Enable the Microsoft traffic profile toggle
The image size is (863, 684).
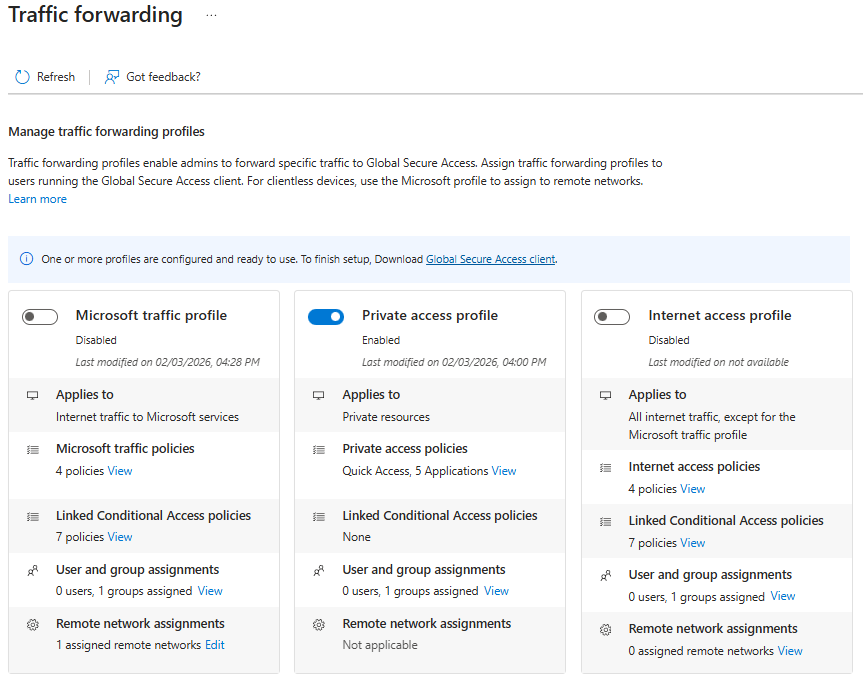(x=40, y=316)
